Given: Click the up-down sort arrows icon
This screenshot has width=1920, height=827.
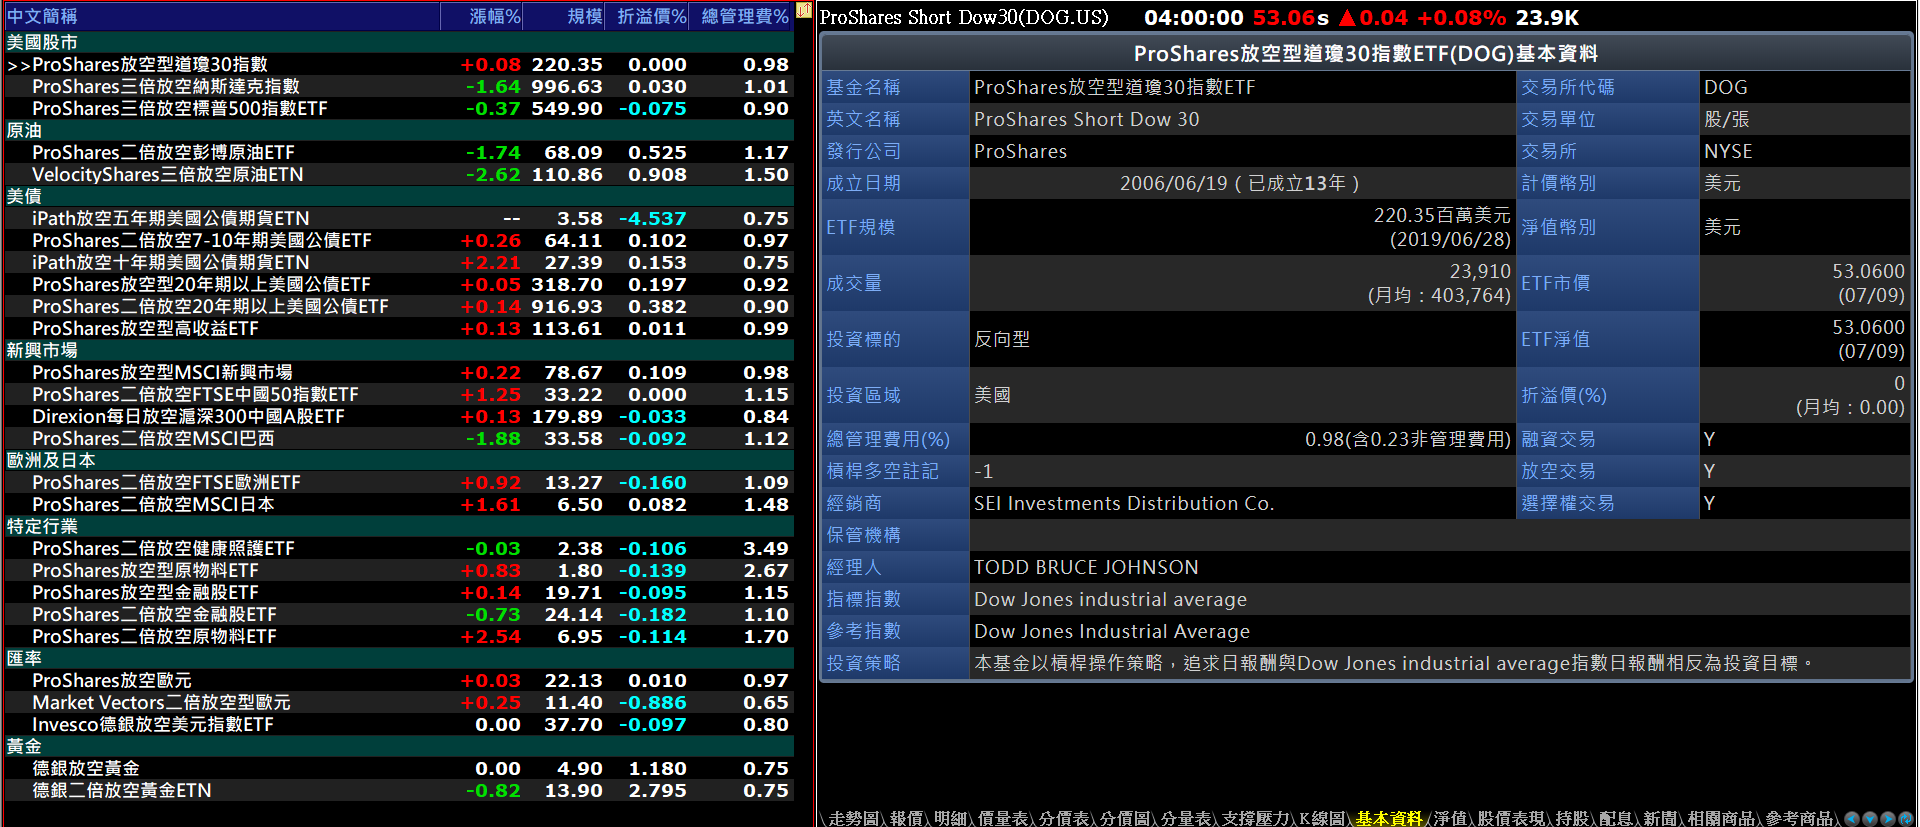Looking at the screenshot, I should (804, 11).
